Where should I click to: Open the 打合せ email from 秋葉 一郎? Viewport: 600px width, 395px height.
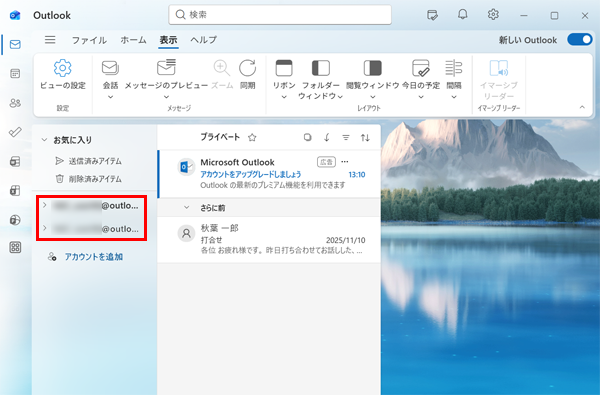coord(269,240)
